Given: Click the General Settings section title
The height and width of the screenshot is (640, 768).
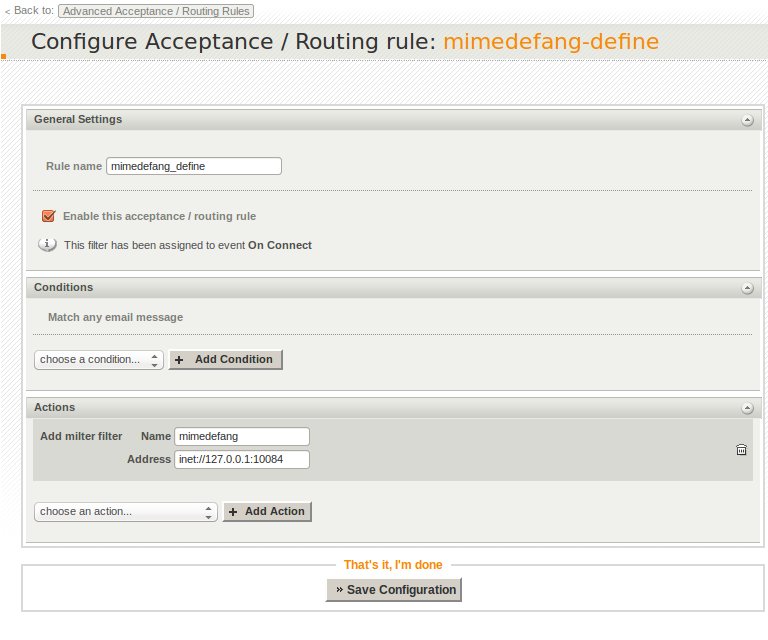Looking at the screenshot, I should [78, 119].
